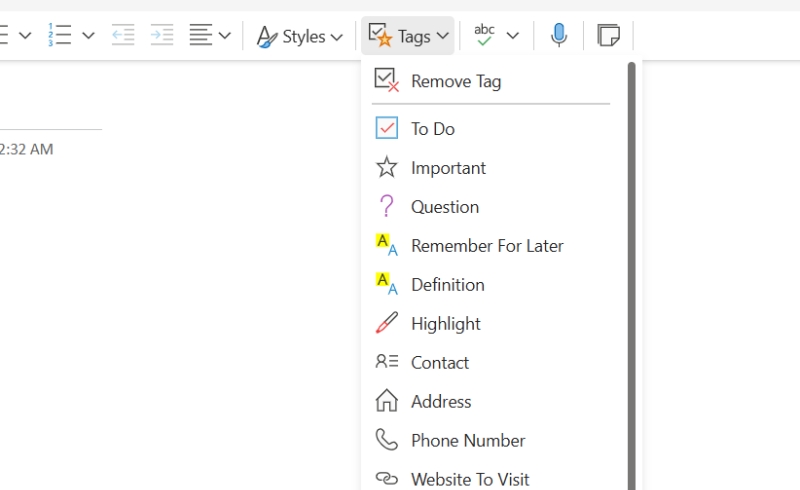Click the Tags menu vertical scrollbar

coord(632,276)
